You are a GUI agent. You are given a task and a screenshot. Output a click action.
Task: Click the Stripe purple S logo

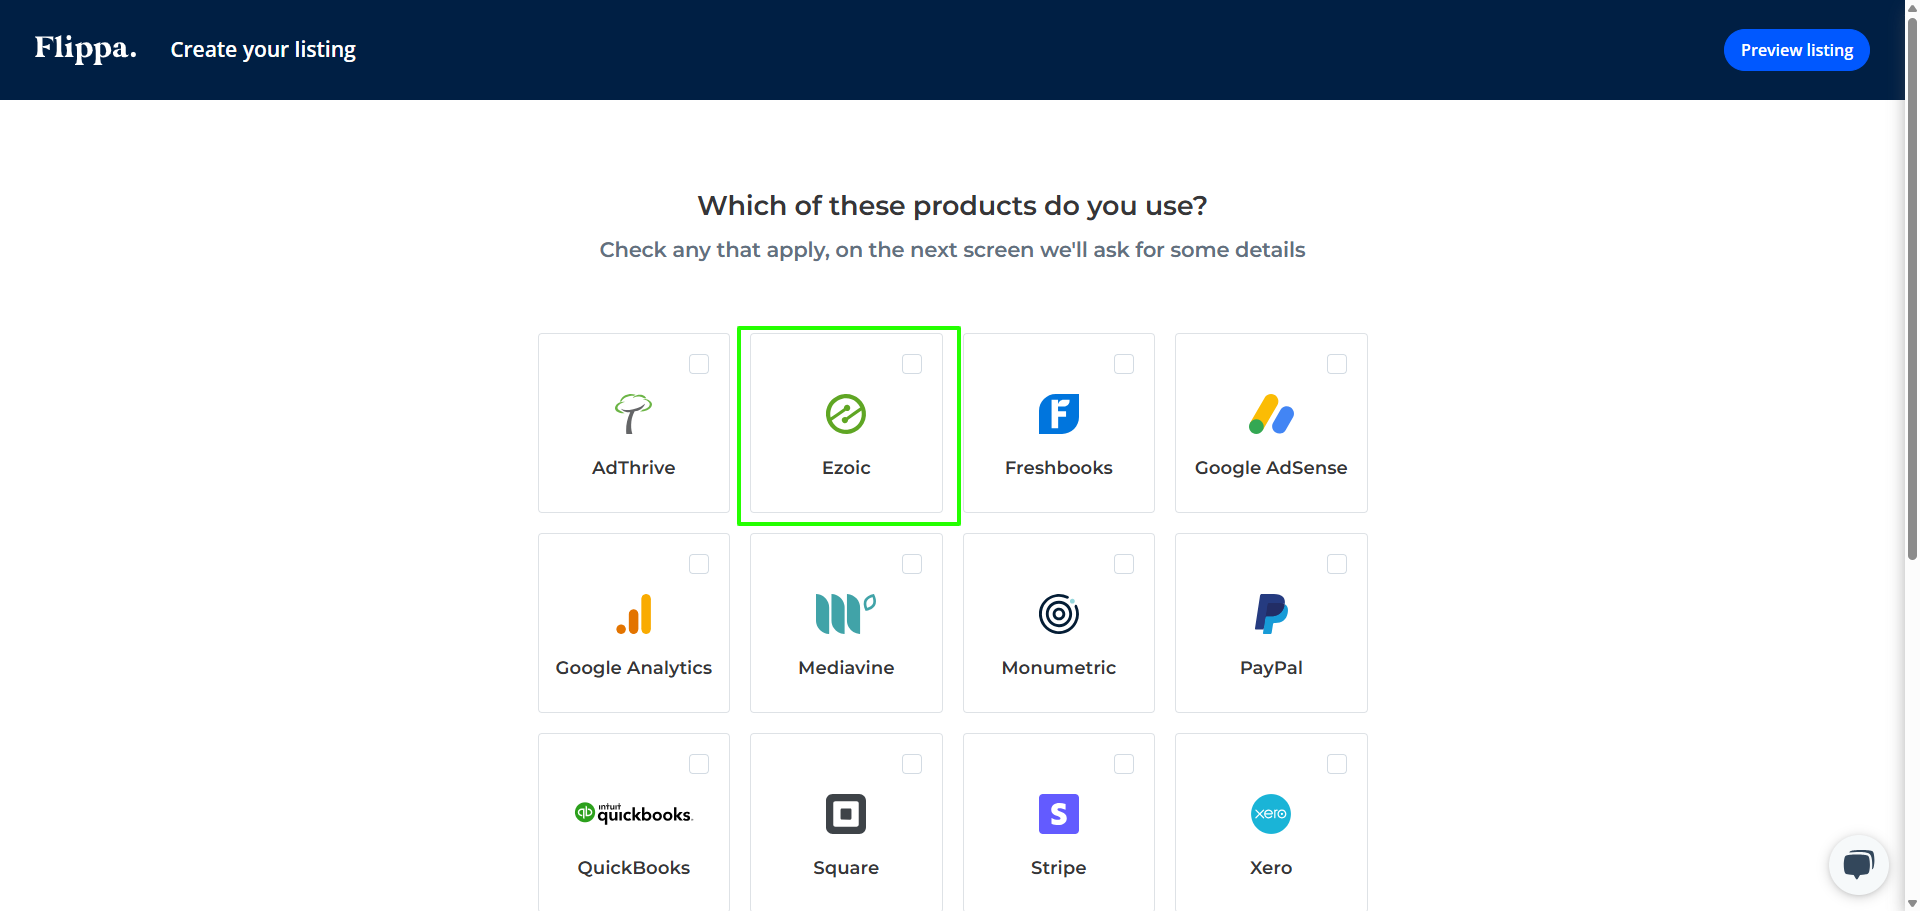1059,814
